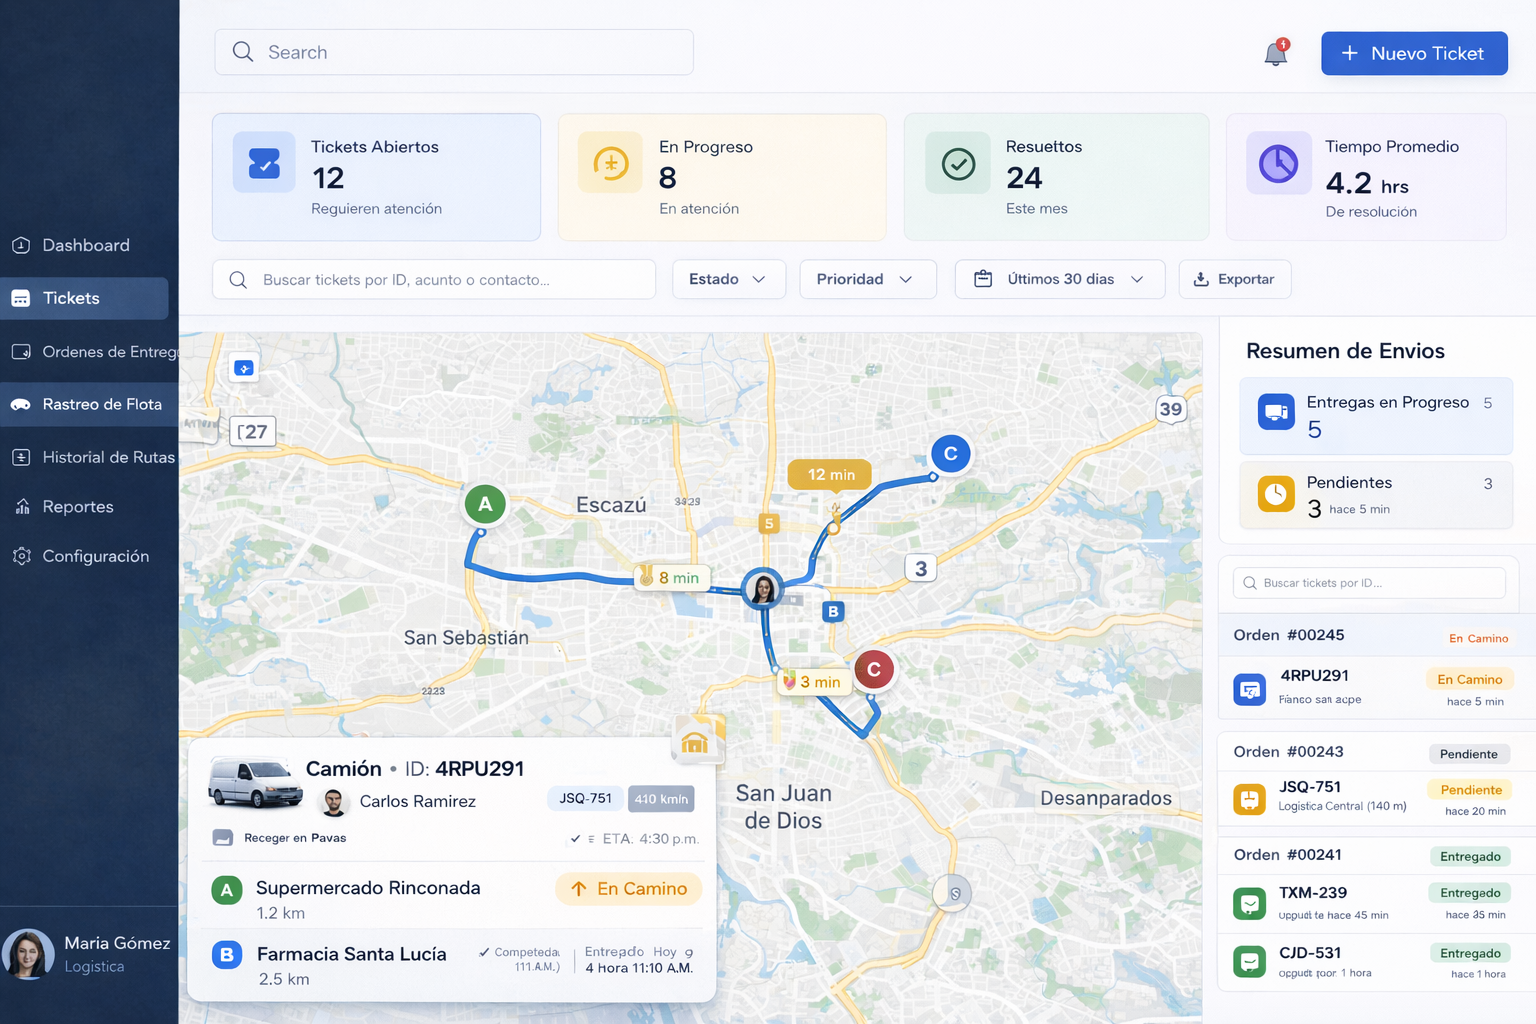Open the Últimos 30 días date dropdown
Image resolution: width=1536 pixels, height=1024 pixels.
pos(1059,279)
